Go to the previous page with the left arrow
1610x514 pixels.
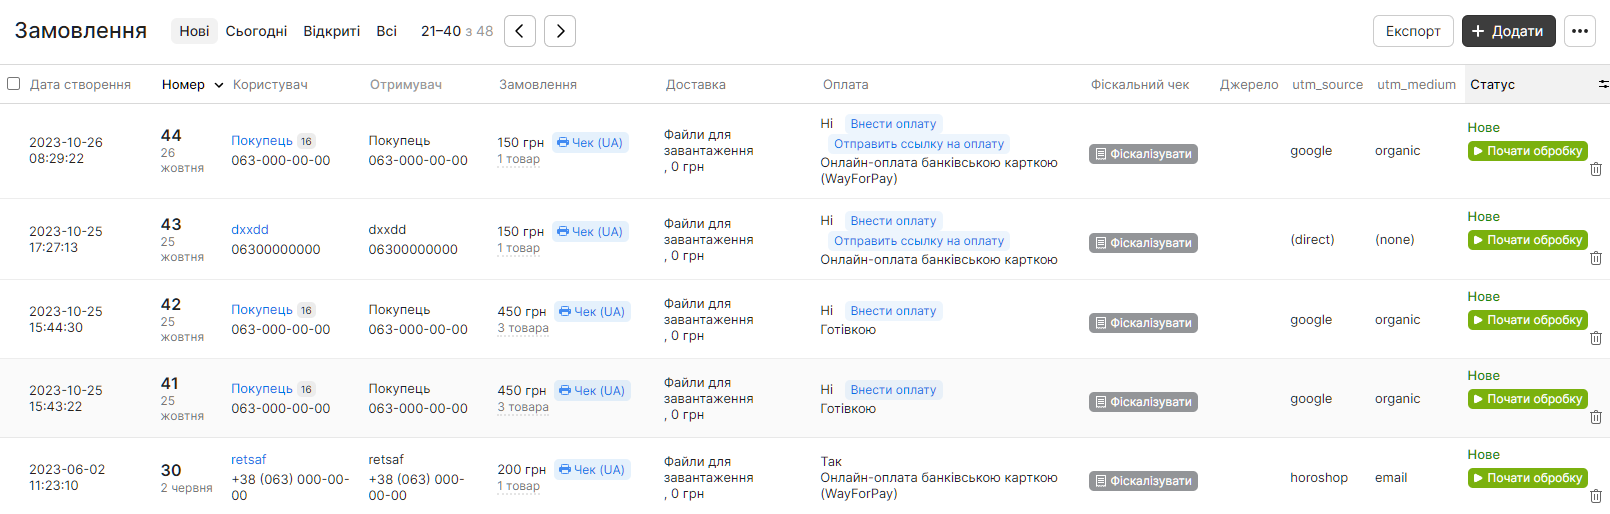click(520, 31)
